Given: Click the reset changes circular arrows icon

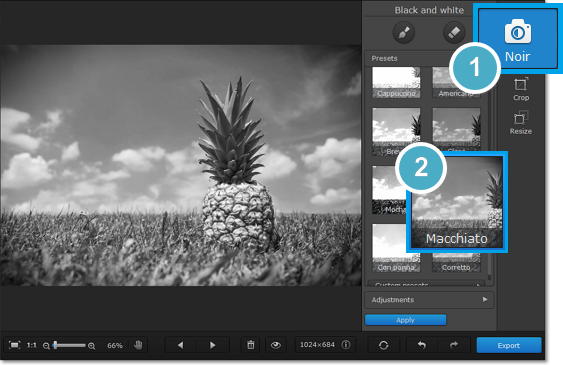Looking at the screenshot, I should 383,345.
